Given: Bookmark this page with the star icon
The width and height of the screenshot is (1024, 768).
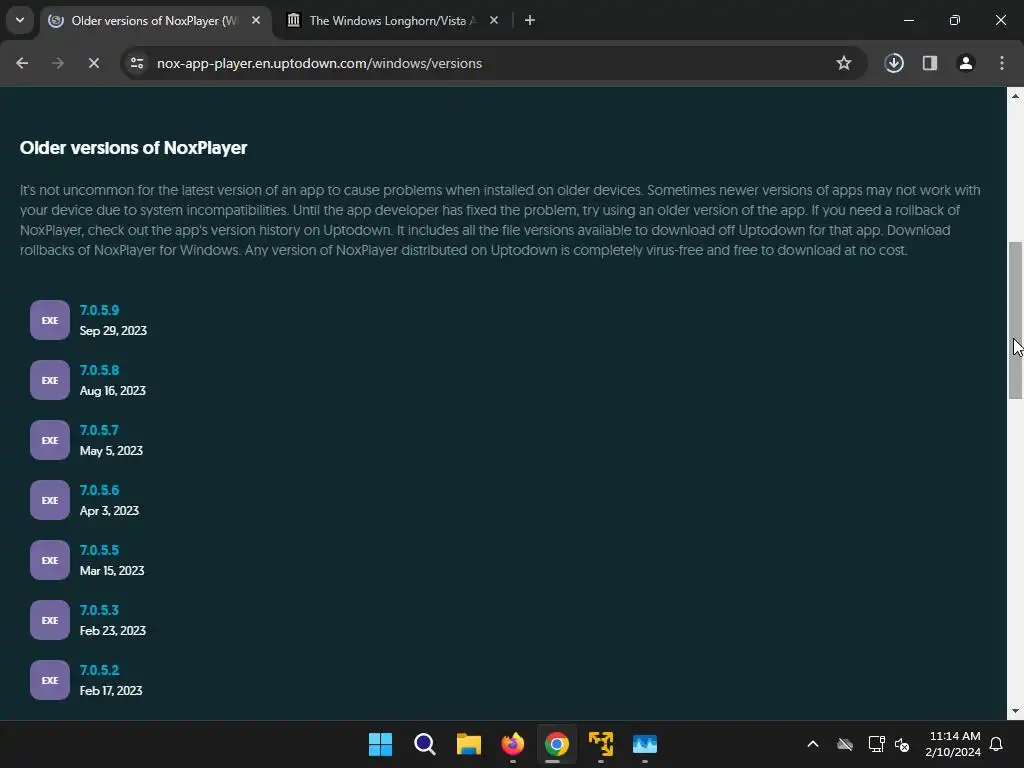Looking at the screenshot, I should click(844, 63).
